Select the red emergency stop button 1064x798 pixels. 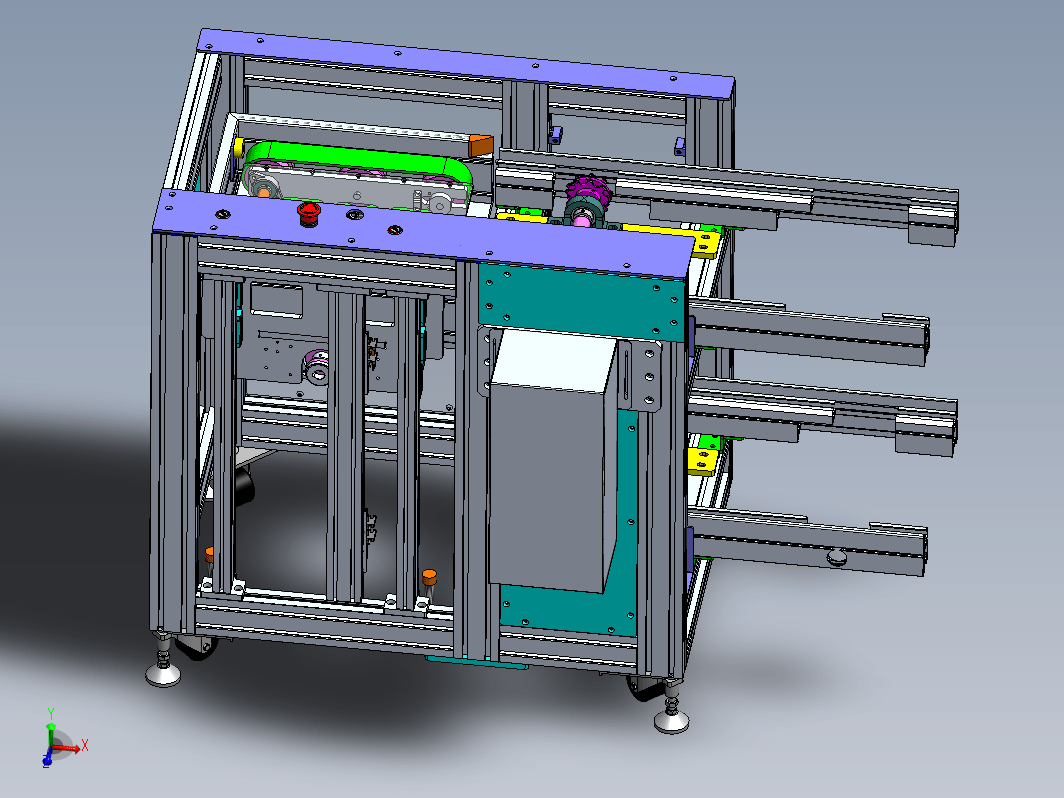point(309,214)
